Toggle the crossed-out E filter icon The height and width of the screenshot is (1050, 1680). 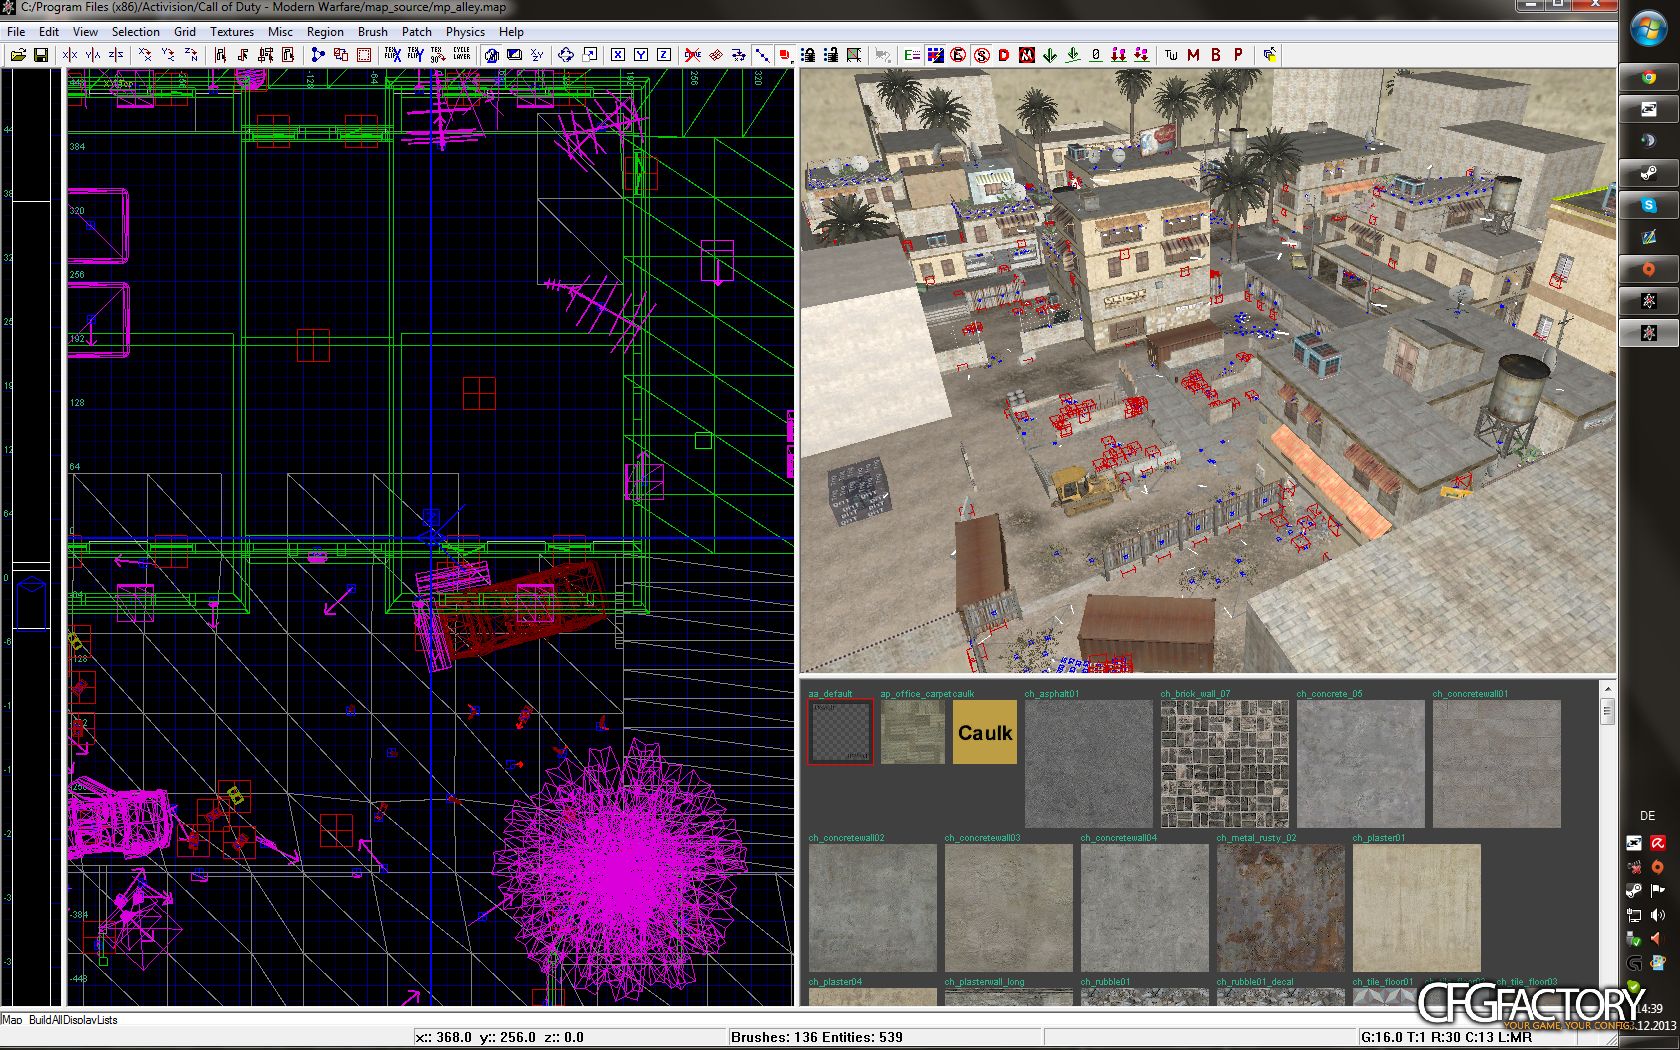pos(958,55)
